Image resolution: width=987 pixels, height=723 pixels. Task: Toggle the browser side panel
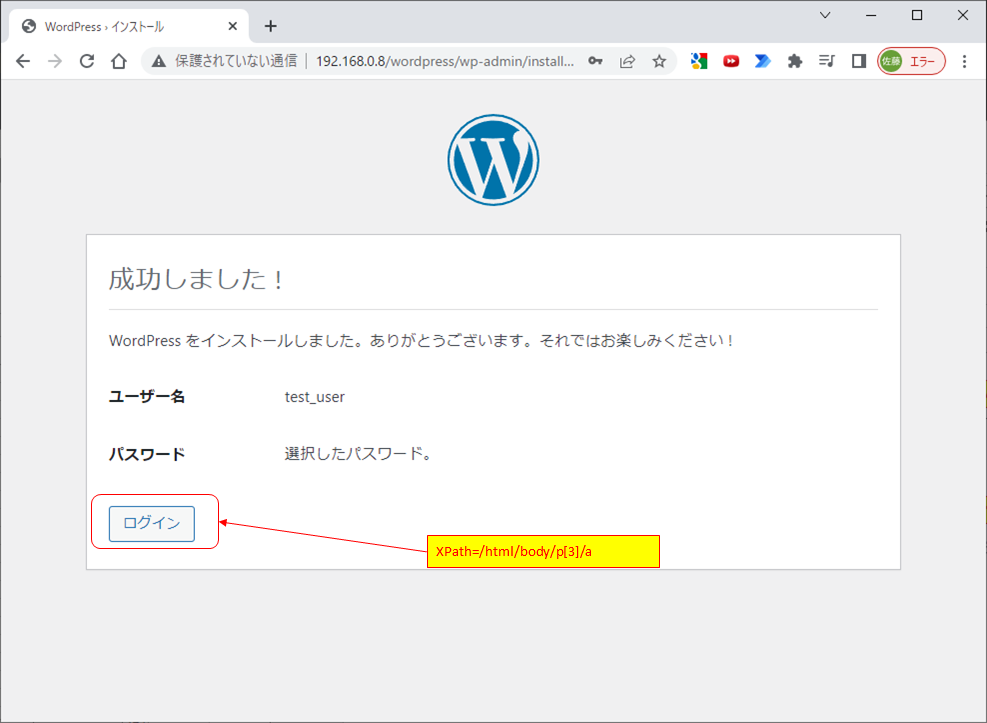(x=859, y=61)
